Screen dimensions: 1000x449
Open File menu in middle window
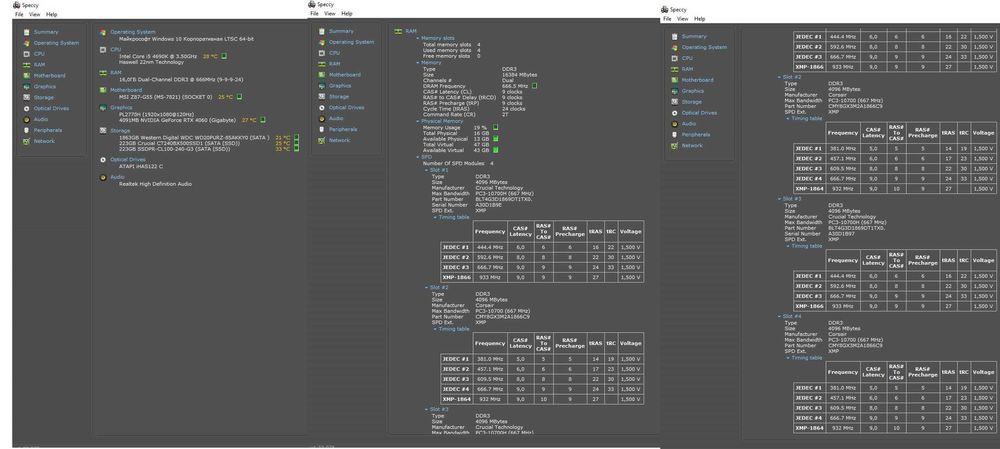(x=314, y=13)
